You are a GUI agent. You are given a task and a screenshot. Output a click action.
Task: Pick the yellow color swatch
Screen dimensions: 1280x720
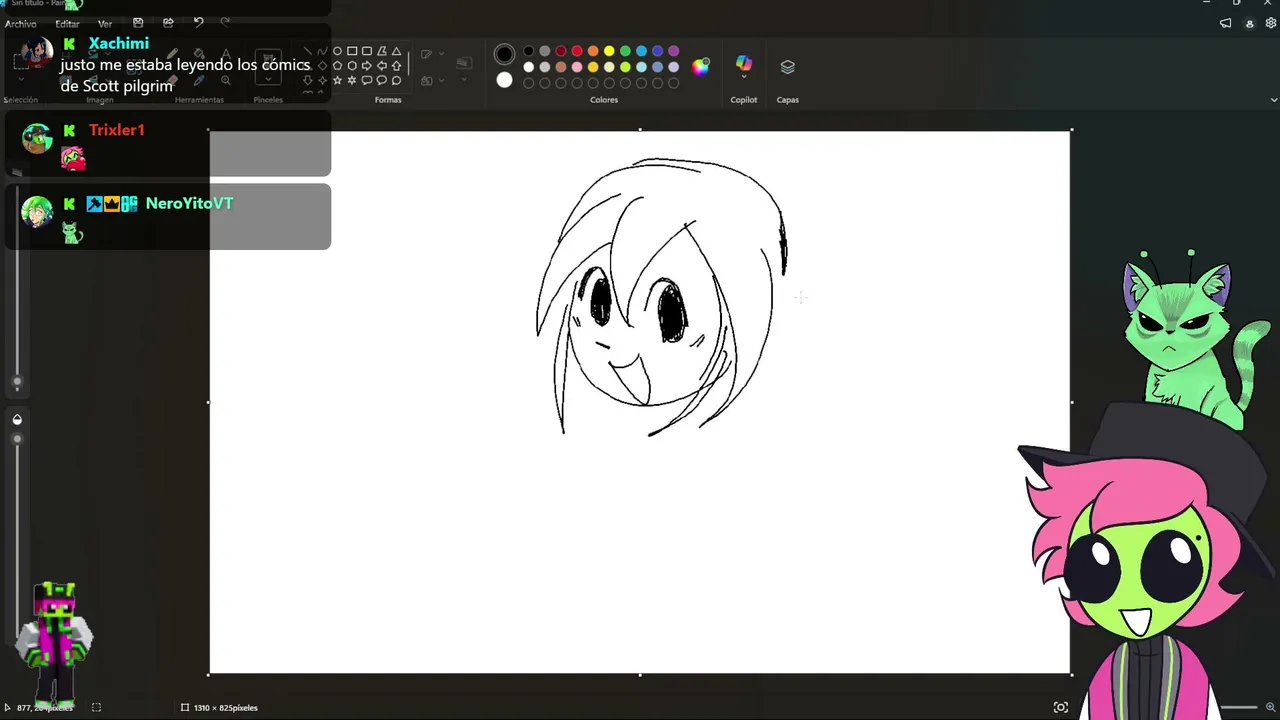(x=609, y=51)
